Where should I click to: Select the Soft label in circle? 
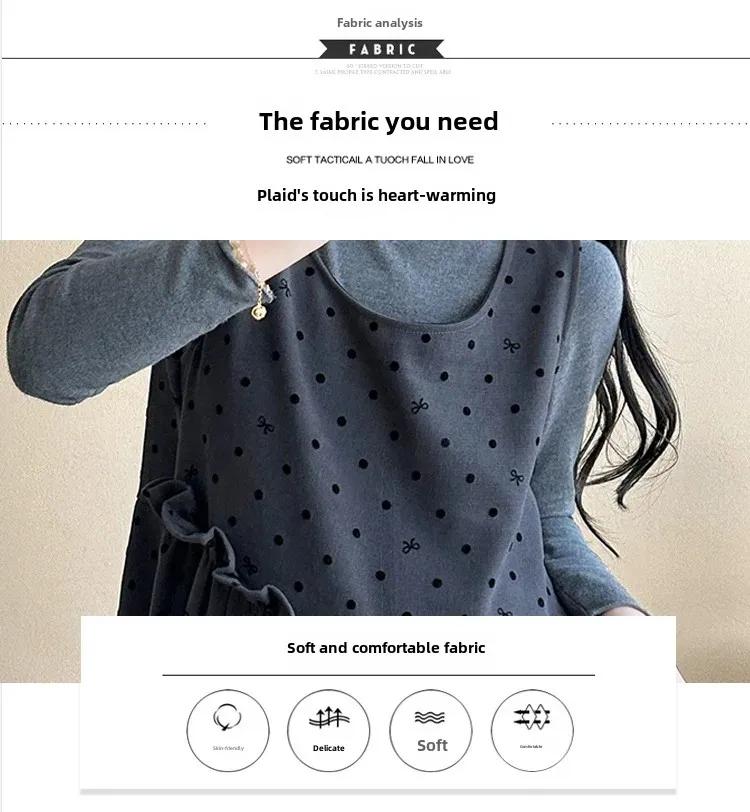pos(432,746)
